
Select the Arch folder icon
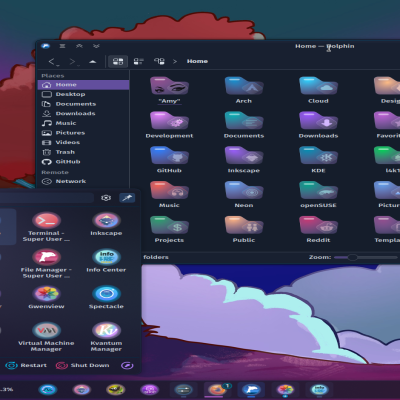[x=244, y=86]
